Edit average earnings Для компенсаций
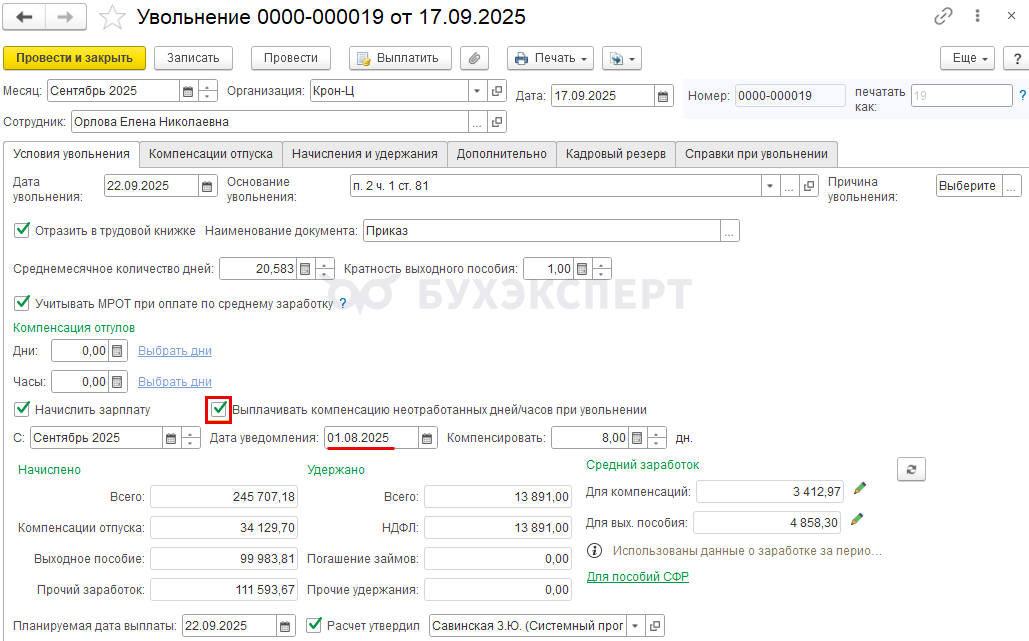Image resolution: width=1029 pixels, height=641 pixels. (x=860, y=488)
